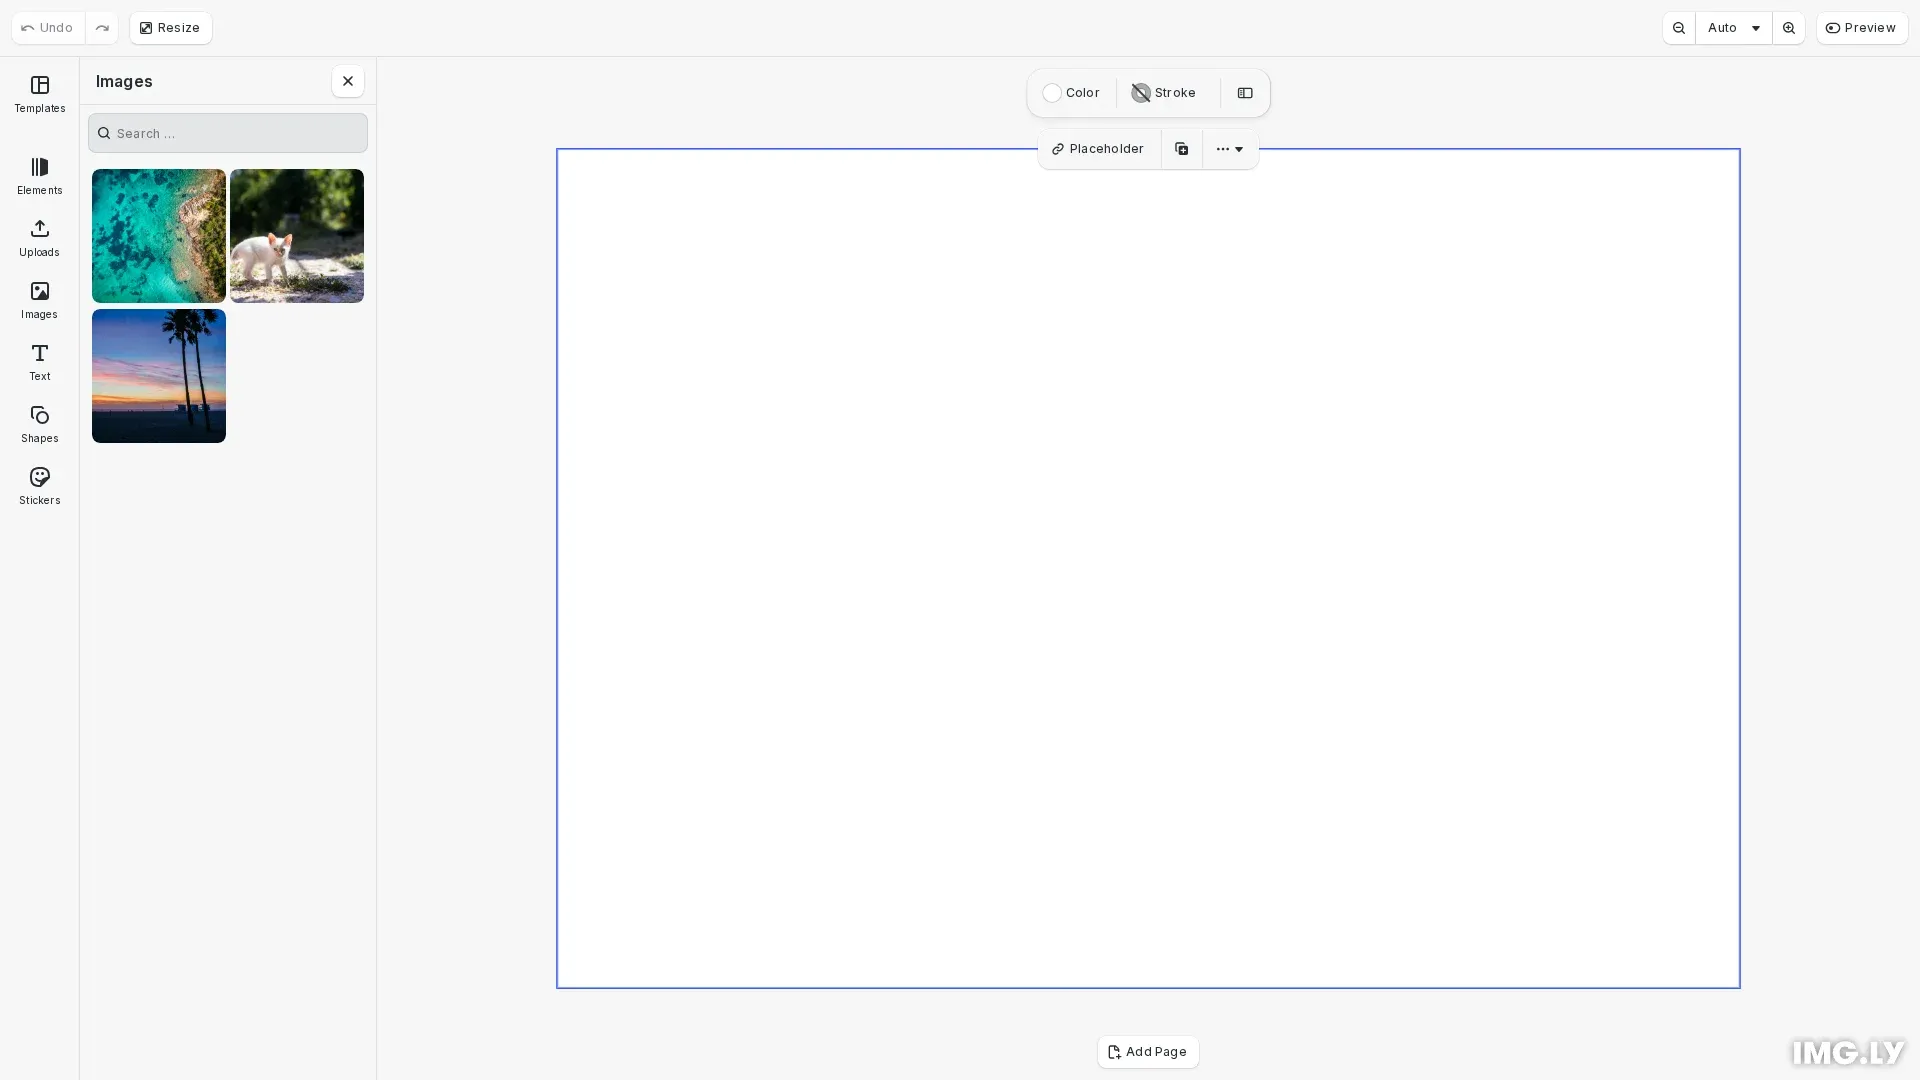
Task: Select the sunset palm trees thumbnail
Action: pos(158,375)
